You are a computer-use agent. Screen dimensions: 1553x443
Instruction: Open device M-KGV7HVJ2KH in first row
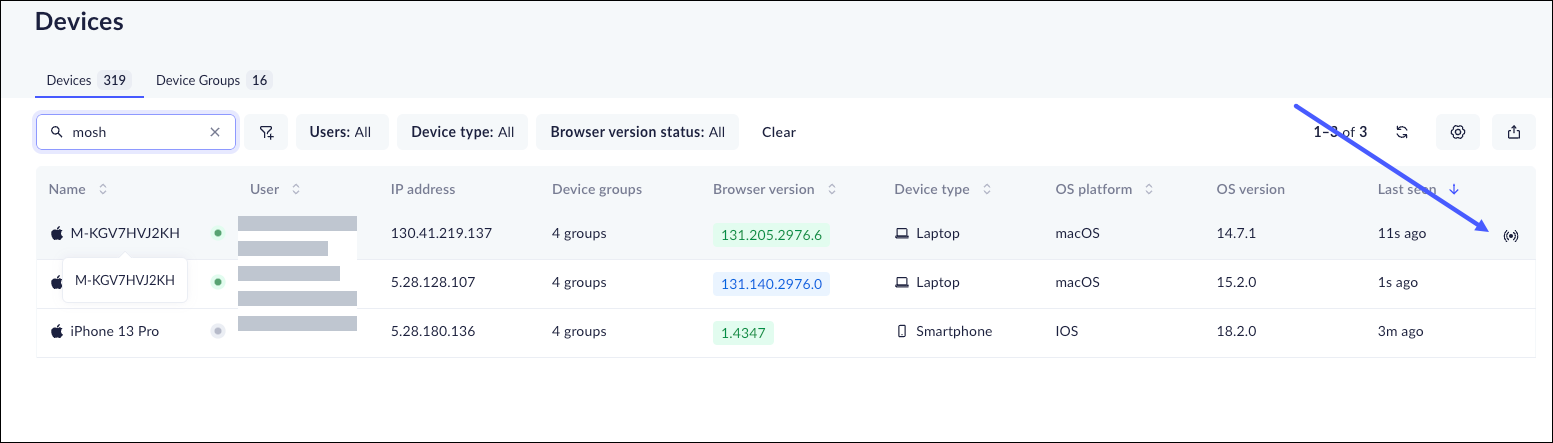click(x=125, y=234)
